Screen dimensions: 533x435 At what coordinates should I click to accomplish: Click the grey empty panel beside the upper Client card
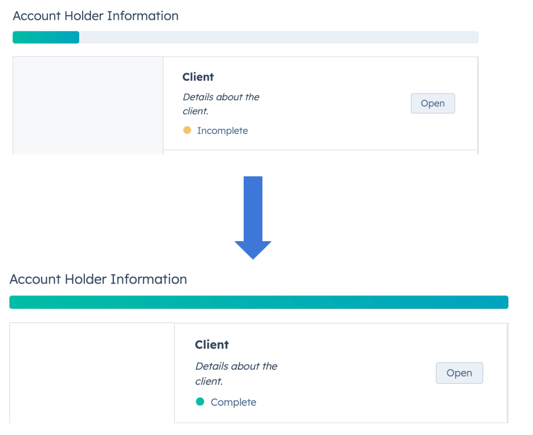88,105
